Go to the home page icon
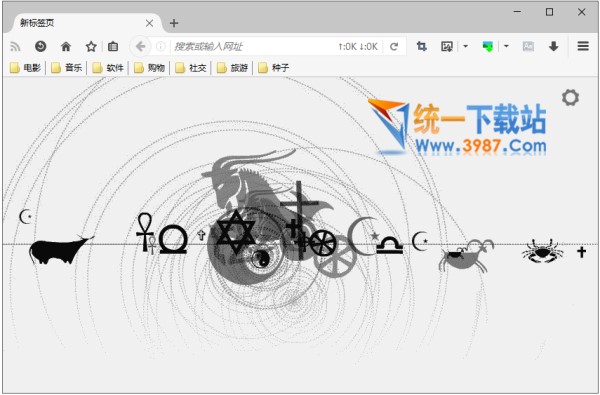 (x=66, y=47)
